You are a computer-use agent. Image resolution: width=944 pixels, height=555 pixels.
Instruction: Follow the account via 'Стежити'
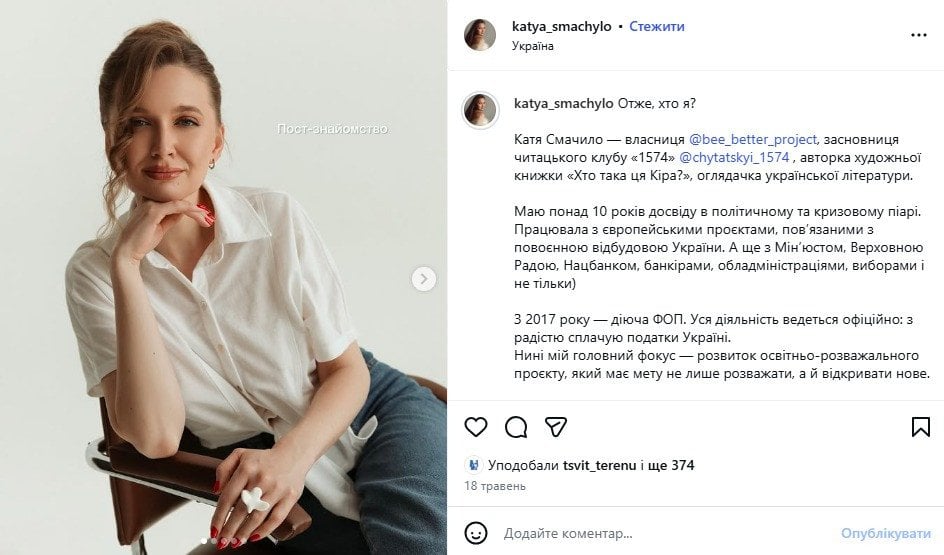click(657, 27)
